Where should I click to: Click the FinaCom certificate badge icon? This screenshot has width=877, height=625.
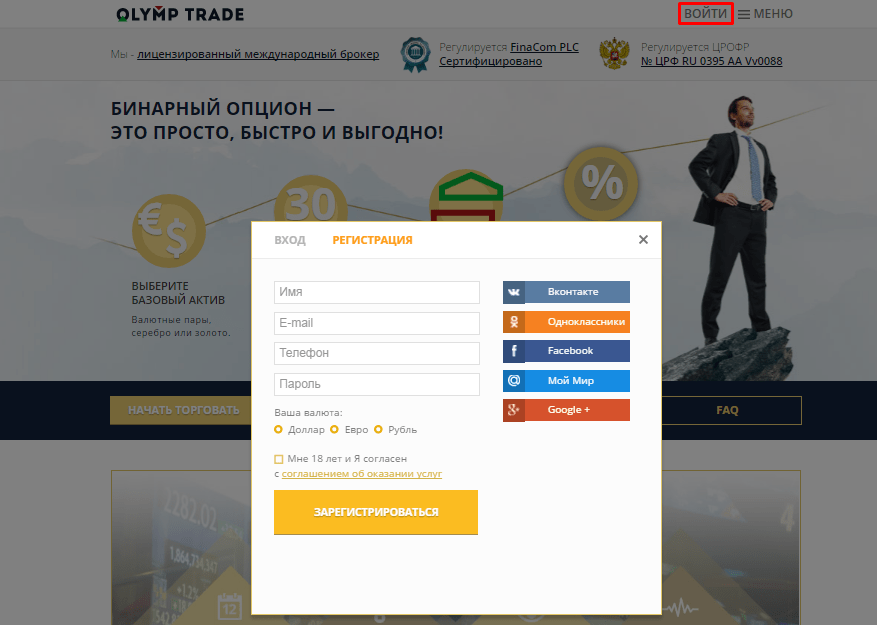[x=416, y=54]
